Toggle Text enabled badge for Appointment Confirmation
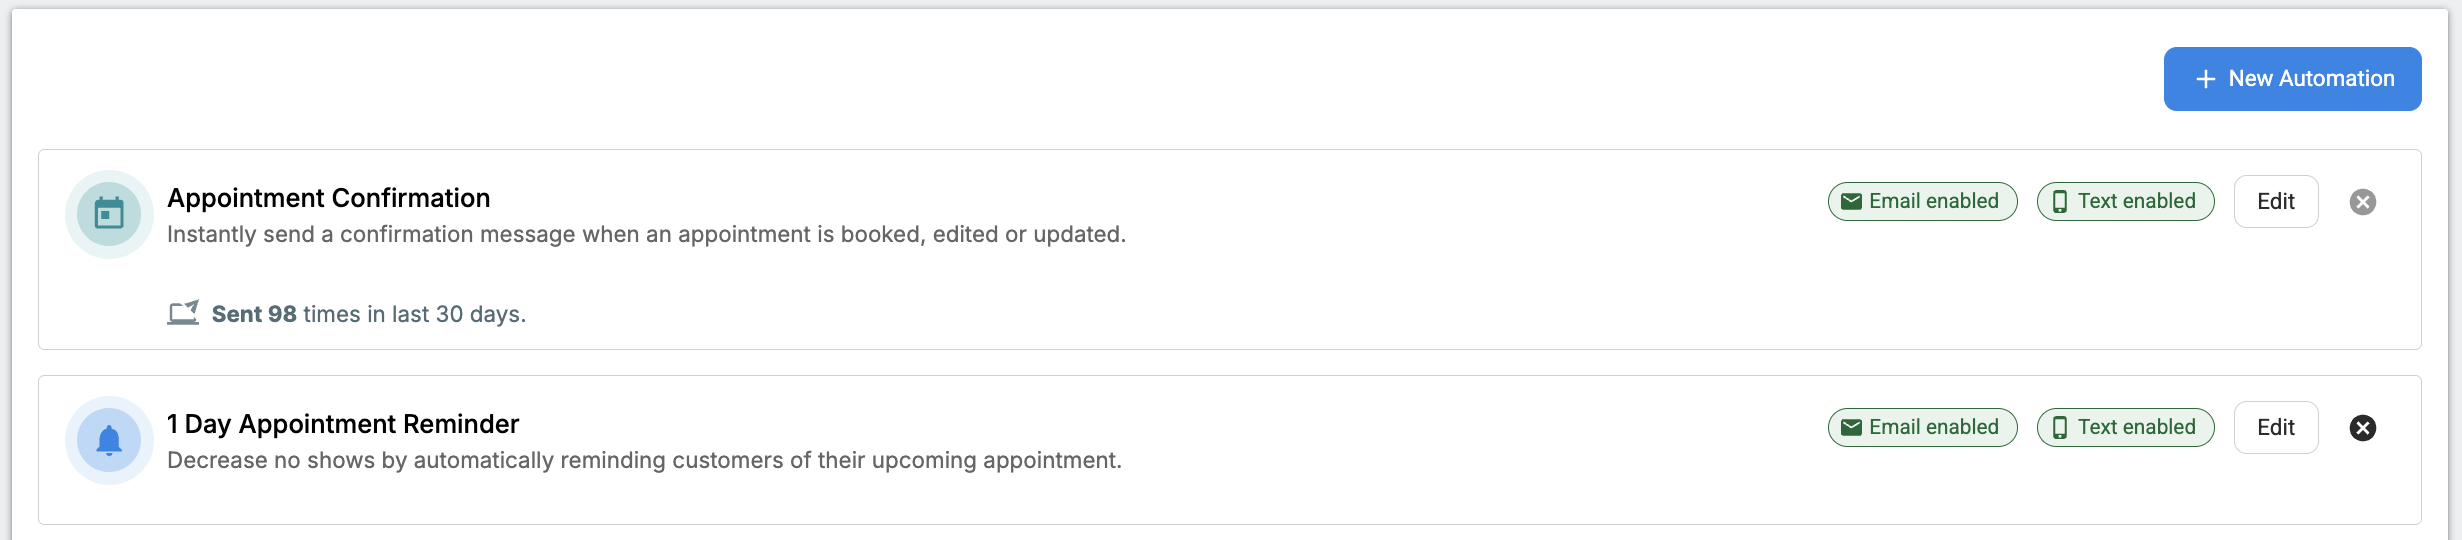This screenshot has height=540, width=2462. (x=2125, y=201)
